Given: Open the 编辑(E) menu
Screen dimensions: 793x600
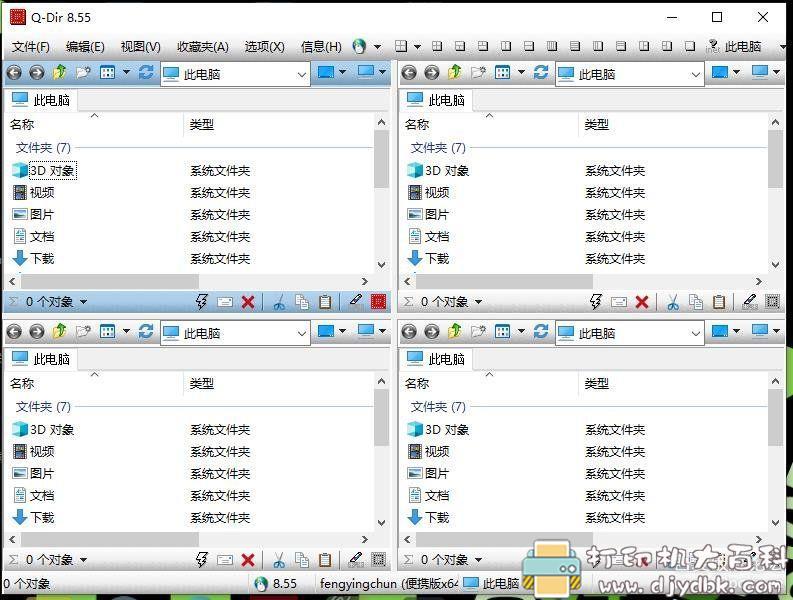Looking at the screenshot, I should pyautogui.click(x=85, y=47).
